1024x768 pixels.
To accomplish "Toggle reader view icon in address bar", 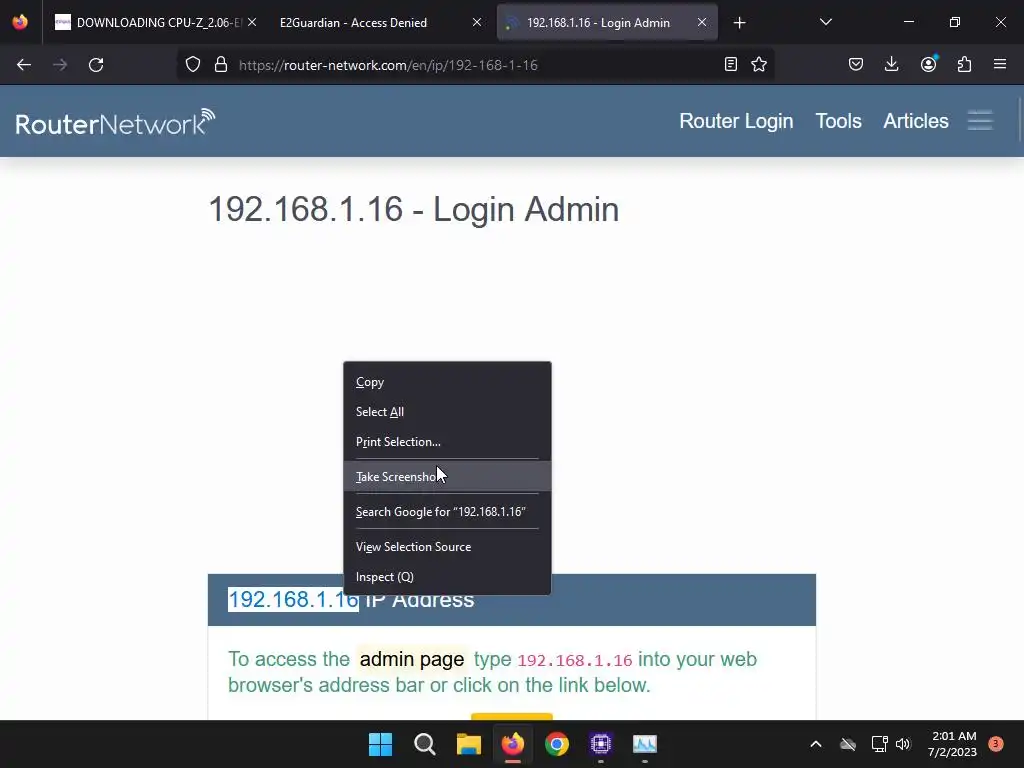I will click(731, 64).
